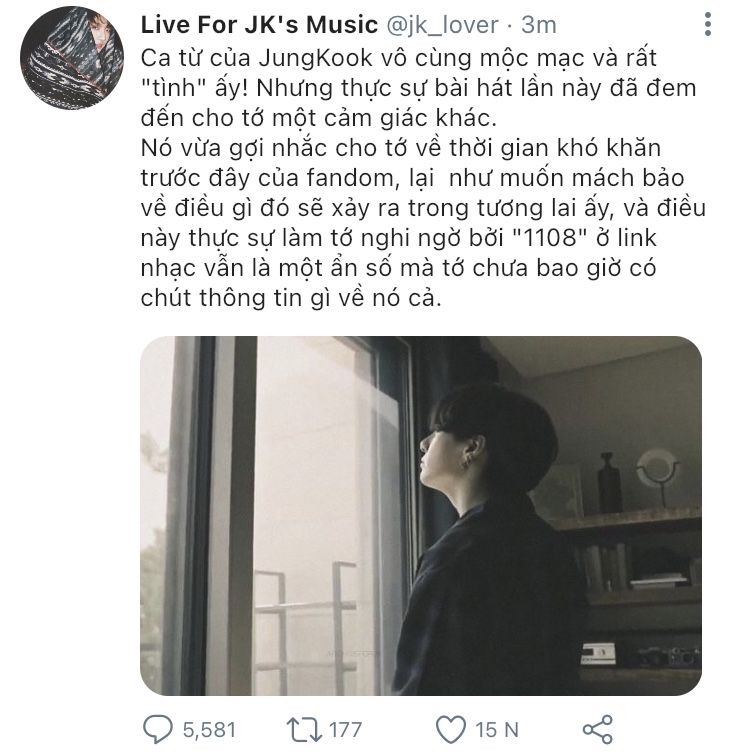750x755 pixels.
Task: Click the tweet's last line "chút thông tin gì về nó cả"
Action: coord(291,299)
